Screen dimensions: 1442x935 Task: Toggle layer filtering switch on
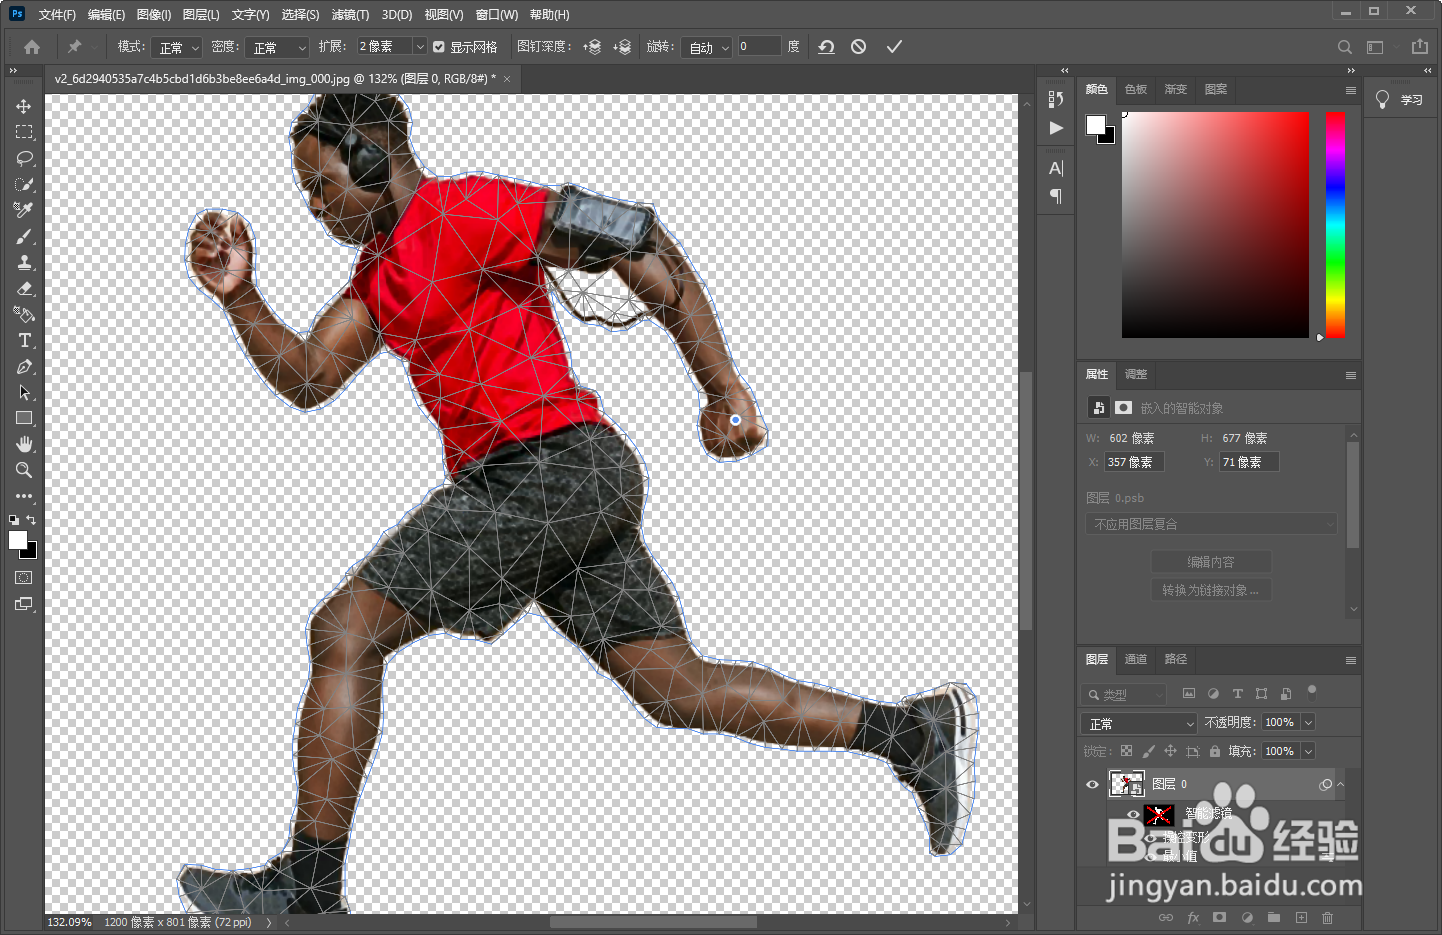tap(1312, 691)
